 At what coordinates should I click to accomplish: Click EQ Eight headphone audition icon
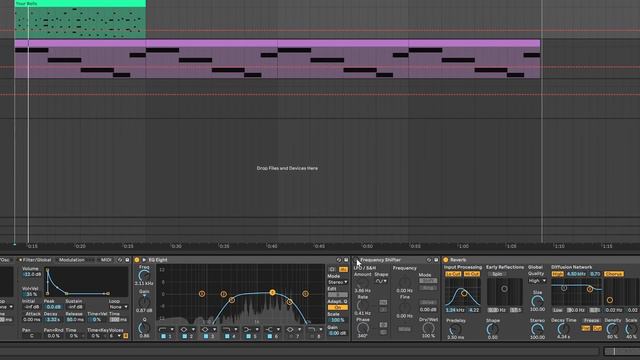tap(332, 269)
